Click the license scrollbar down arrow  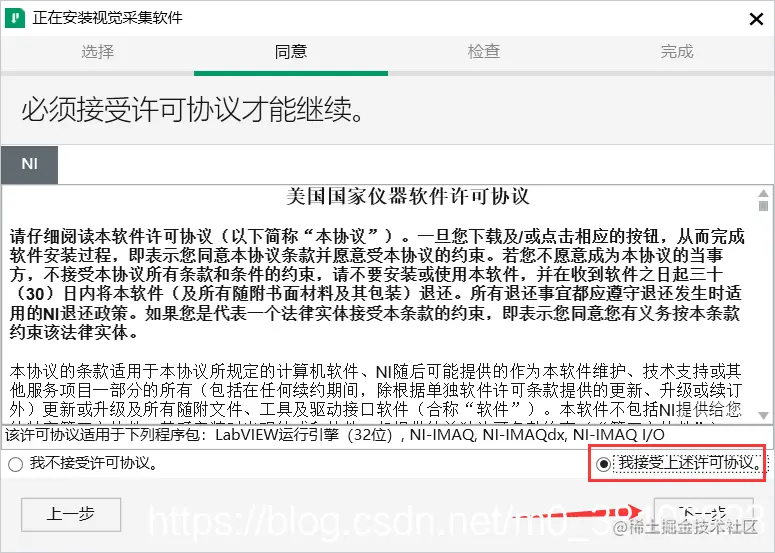click(763, 416)
